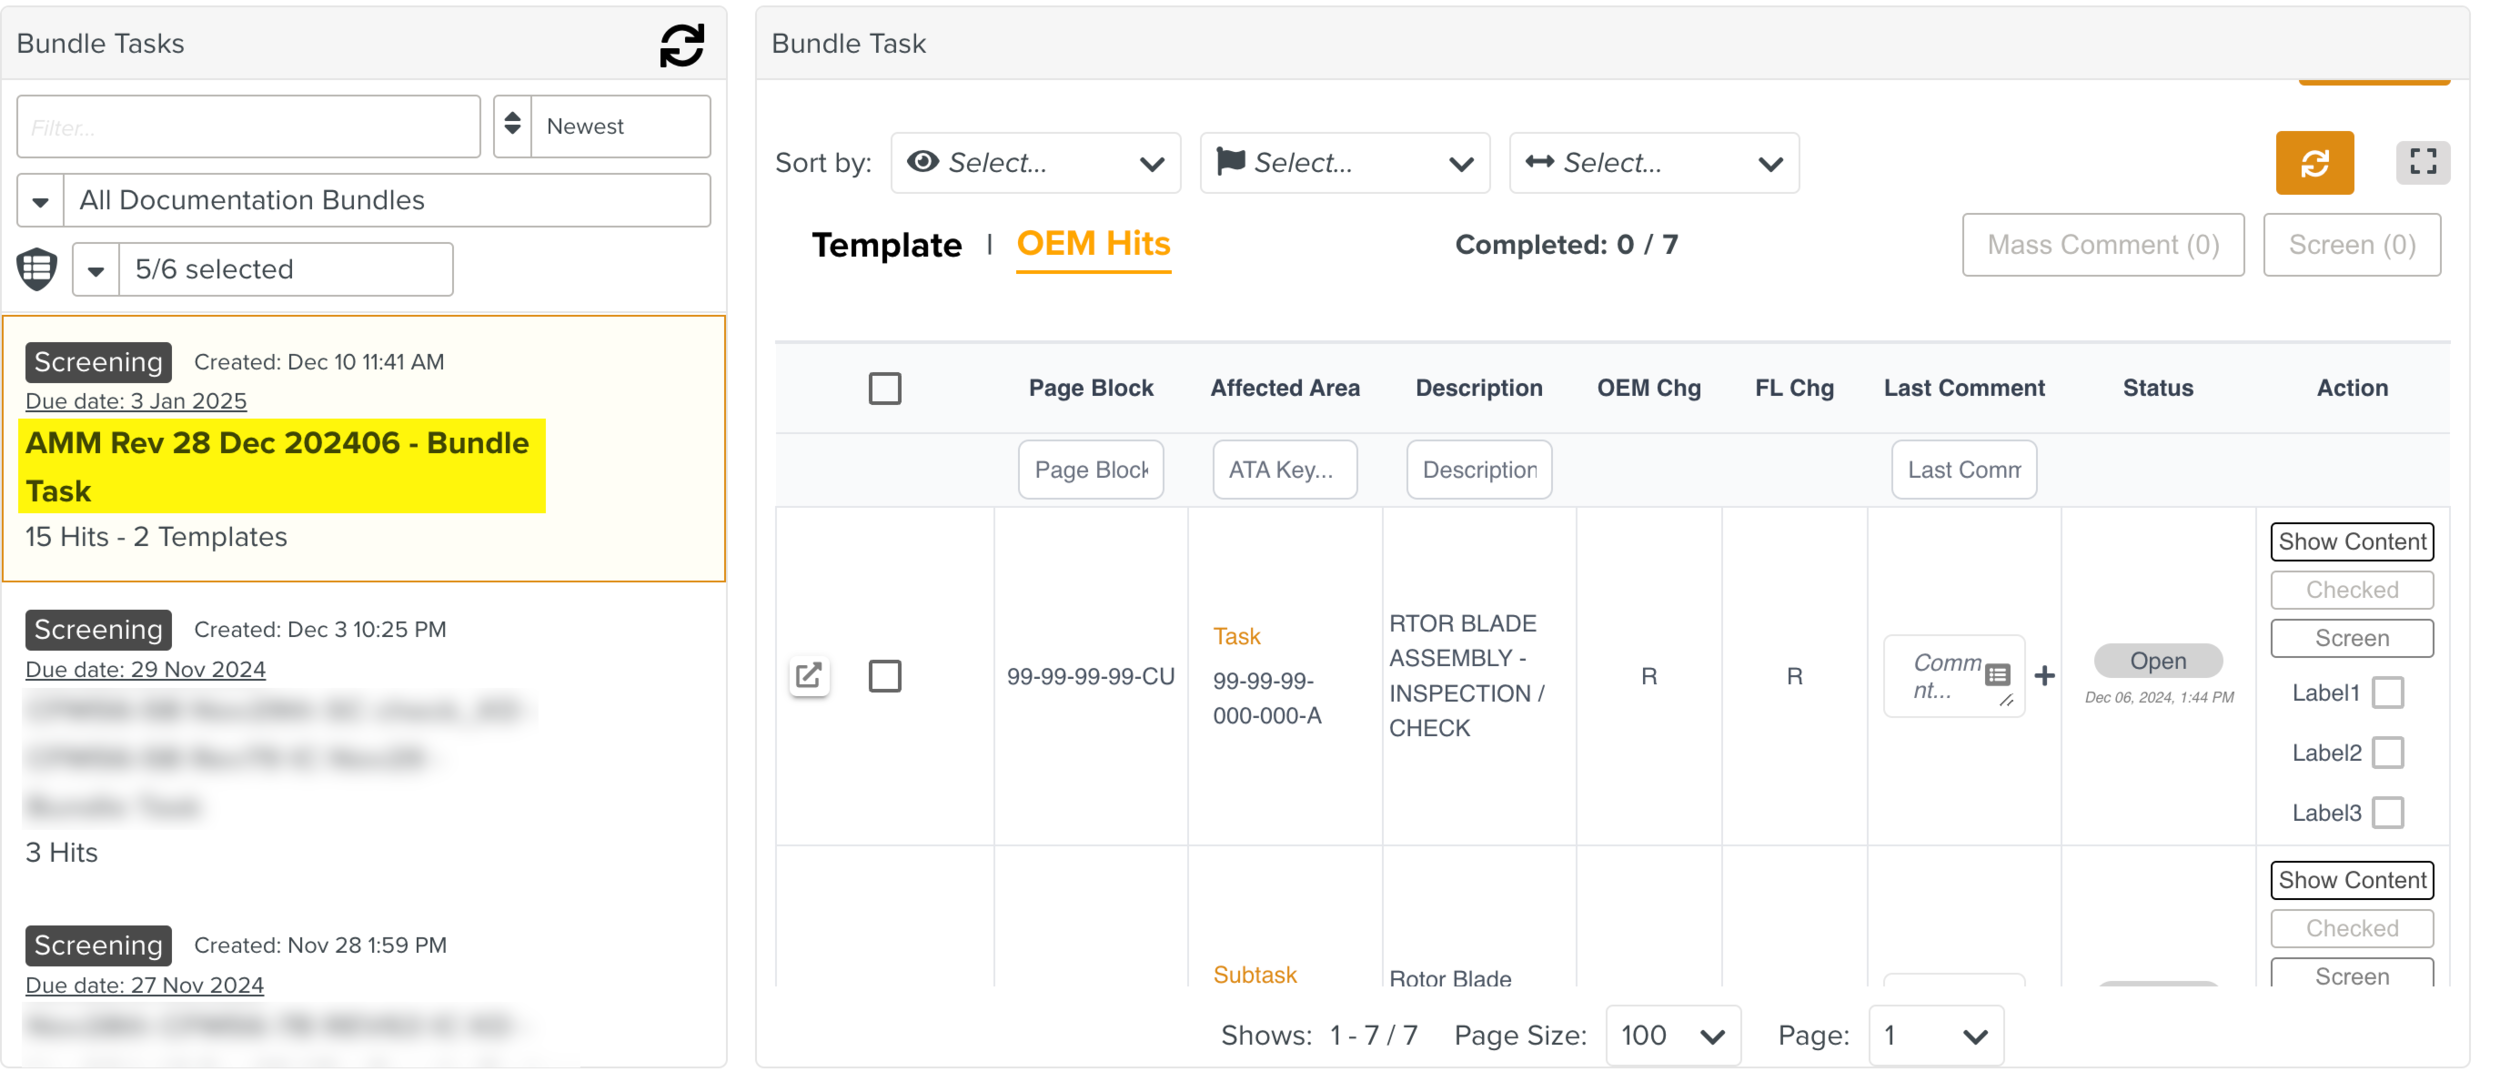Click the Affected Area column header
This screenshot has width=2500, height=1092.
point(1284,388)
